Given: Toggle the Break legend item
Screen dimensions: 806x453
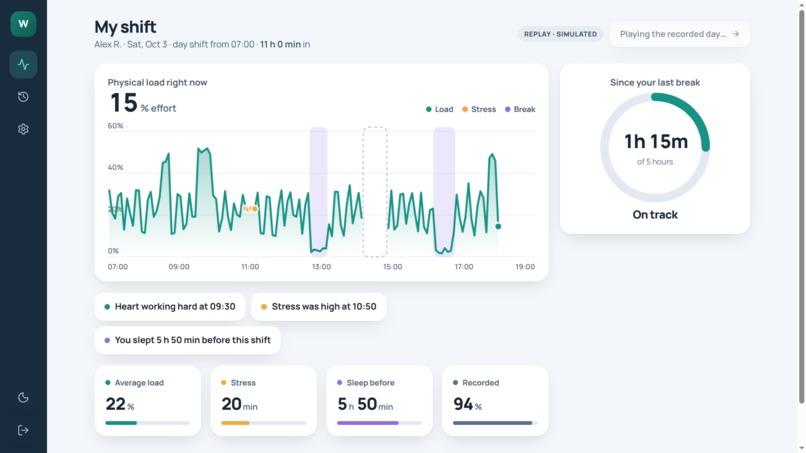Looking at the screenshot, I should point(520,109).
